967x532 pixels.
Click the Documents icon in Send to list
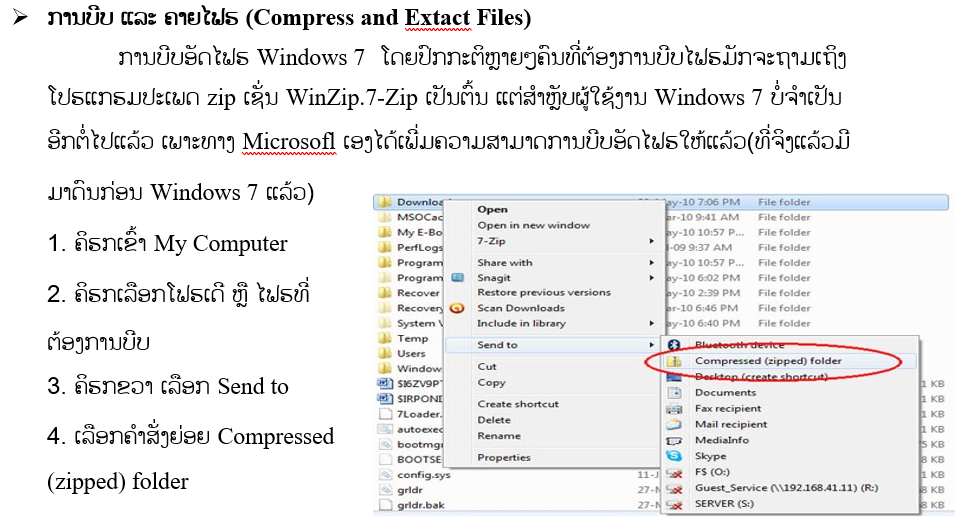click(x=675, y=392)
